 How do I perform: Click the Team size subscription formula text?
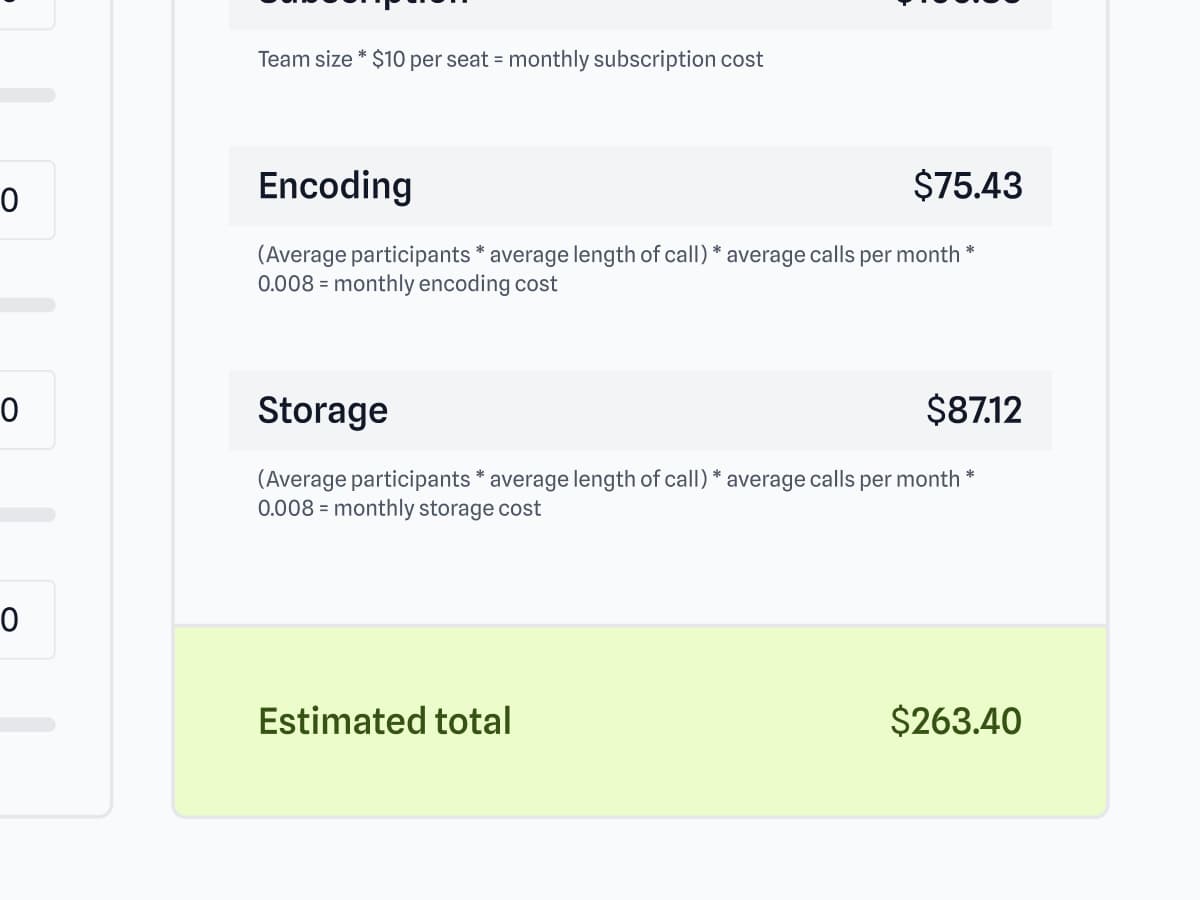[510, 59]
